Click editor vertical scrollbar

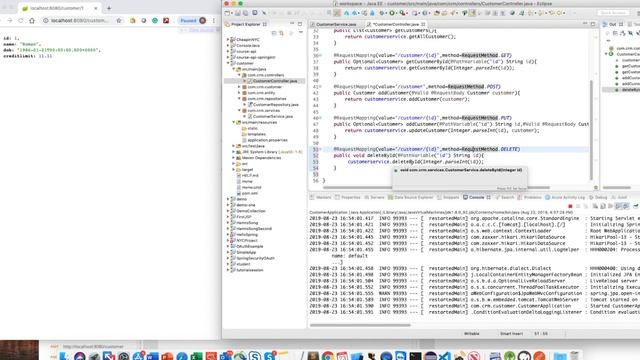pos(591,130)
